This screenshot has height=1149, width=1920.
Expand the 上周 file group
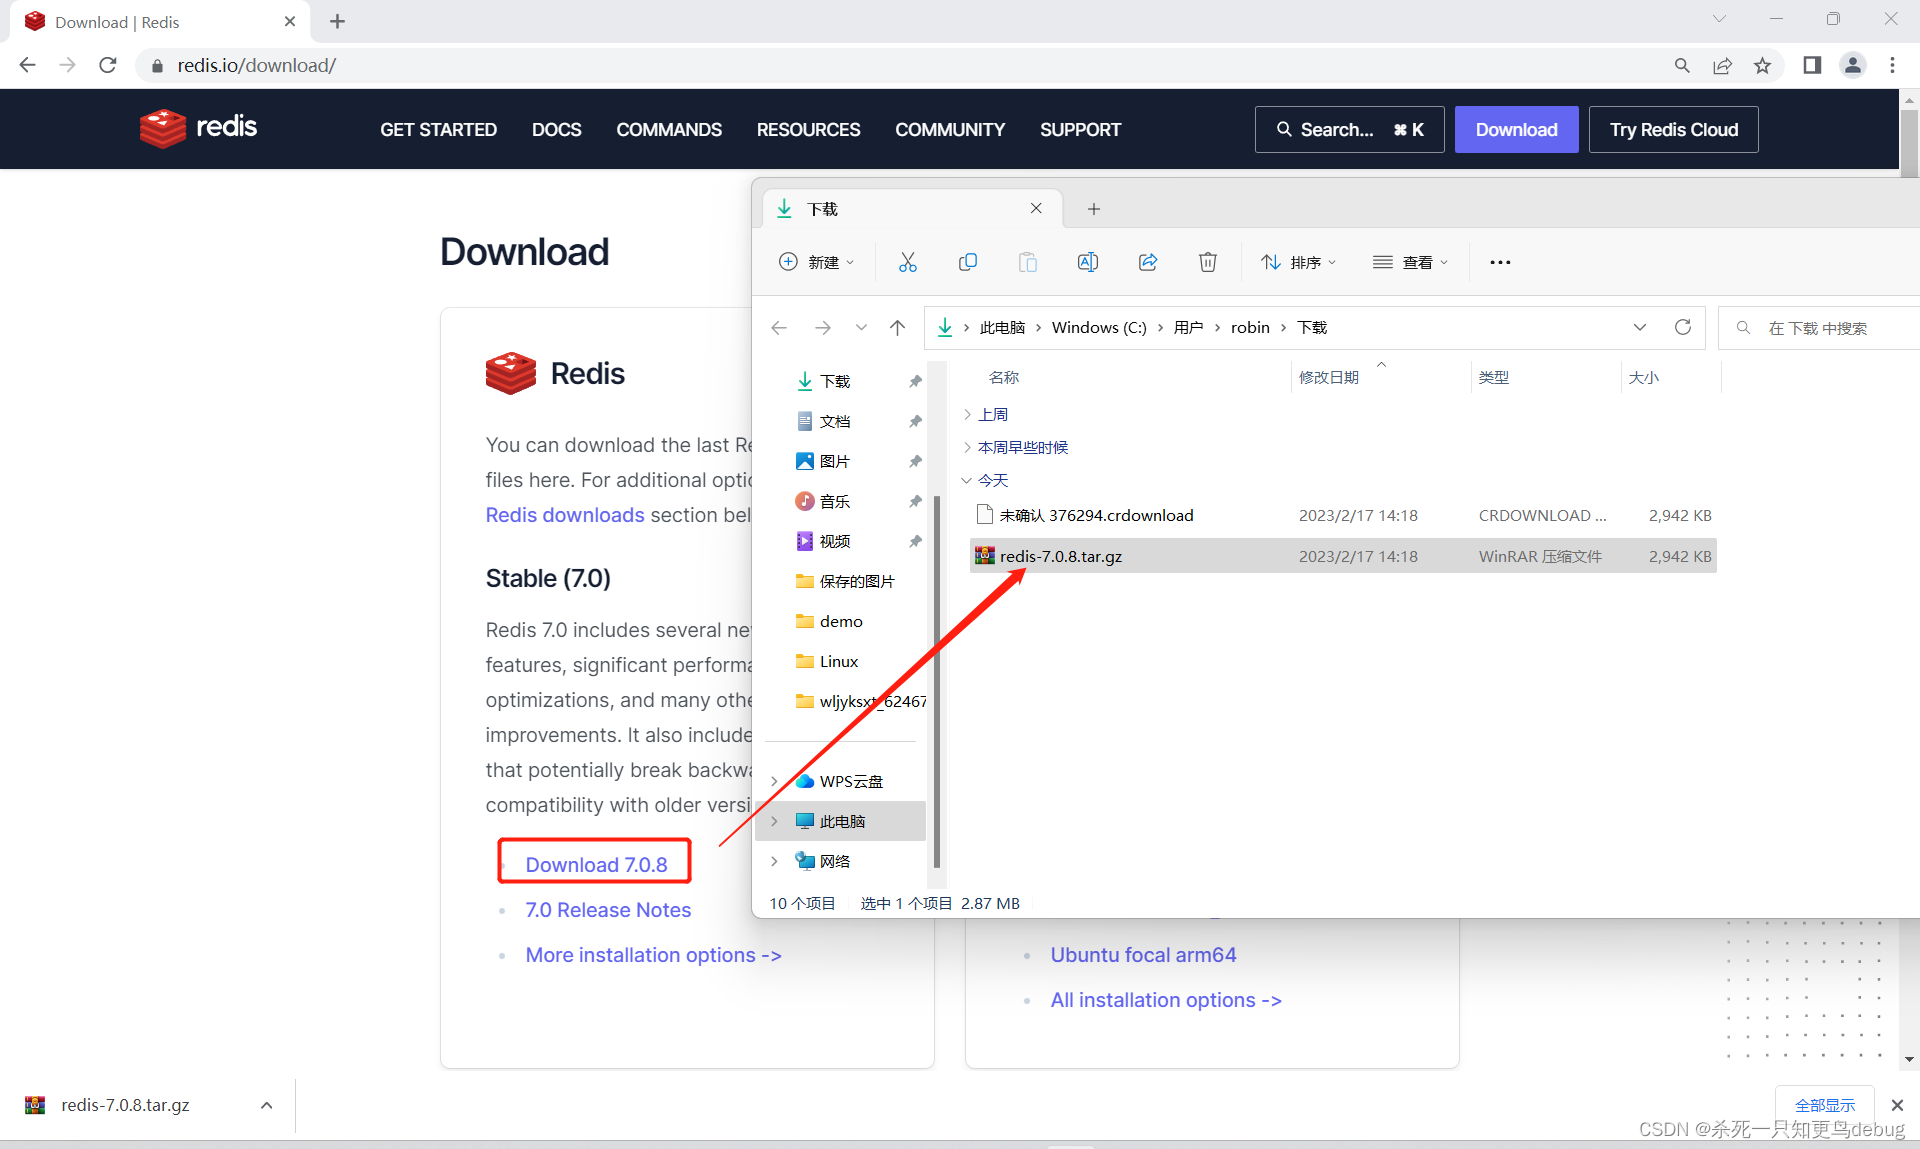tap(966, 414)
